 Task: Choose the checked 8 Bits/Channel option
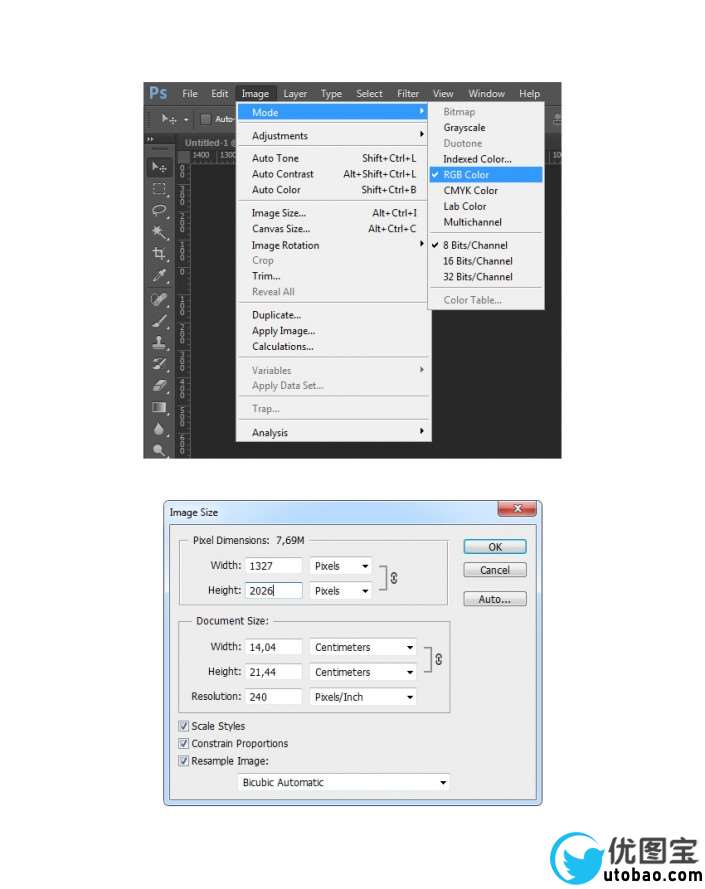tap(486, 245)
